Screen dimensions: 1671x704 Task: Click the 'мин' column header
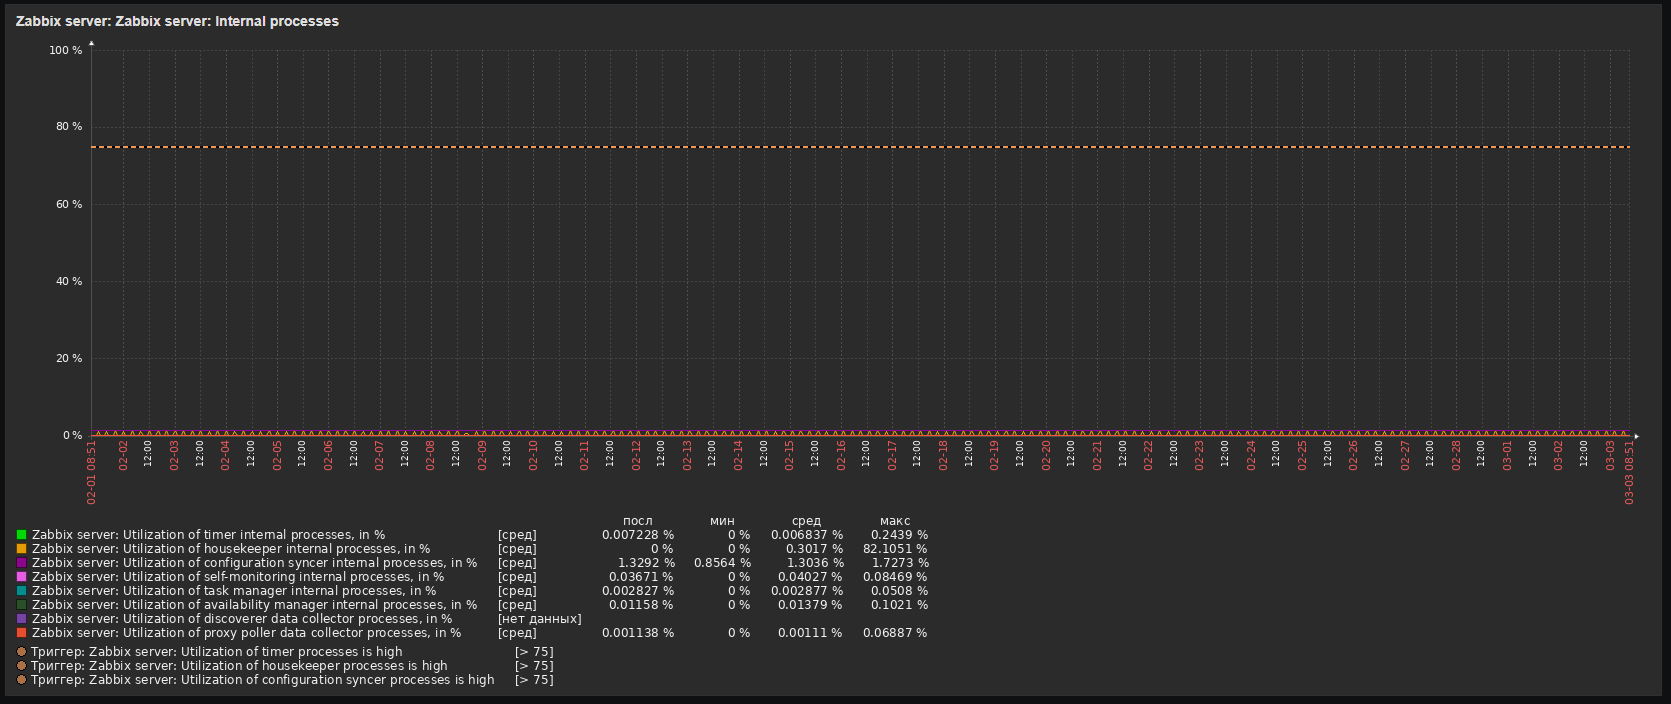[x=722, y=521]
